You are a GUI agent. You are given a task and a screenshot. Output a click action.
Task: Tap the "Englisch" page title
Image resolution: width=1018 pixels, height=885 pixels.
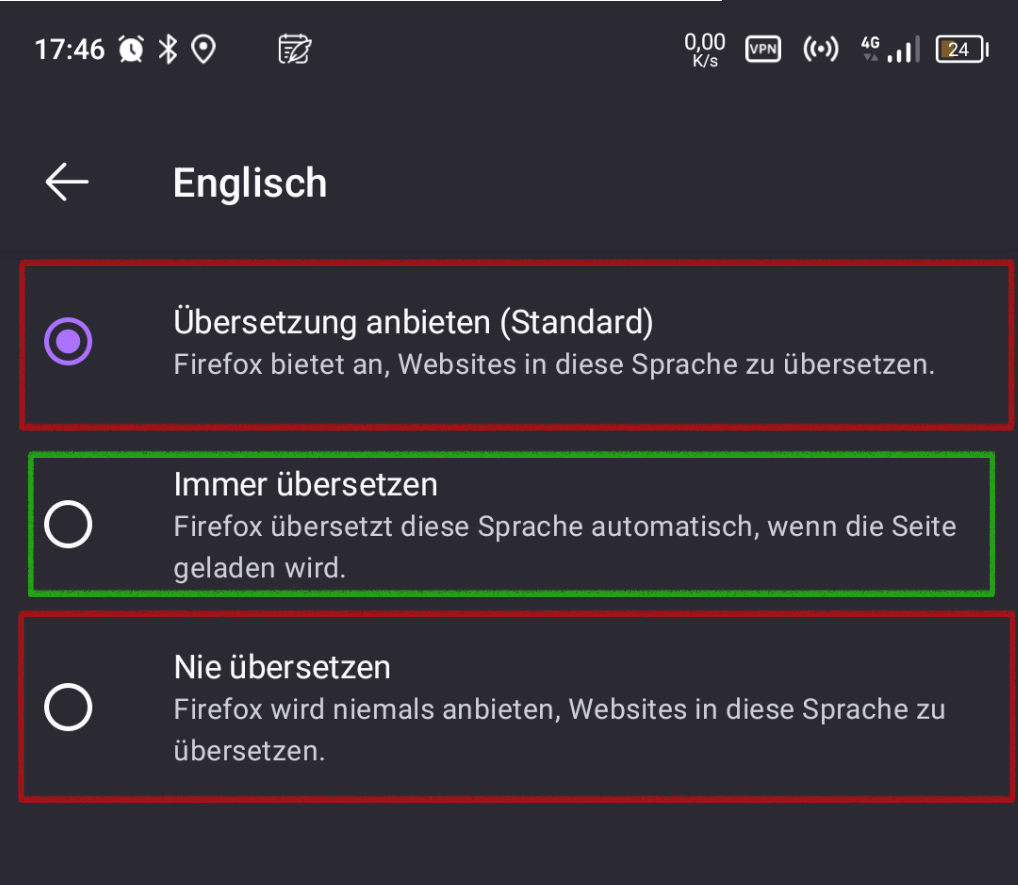click(x=250, y=183)
